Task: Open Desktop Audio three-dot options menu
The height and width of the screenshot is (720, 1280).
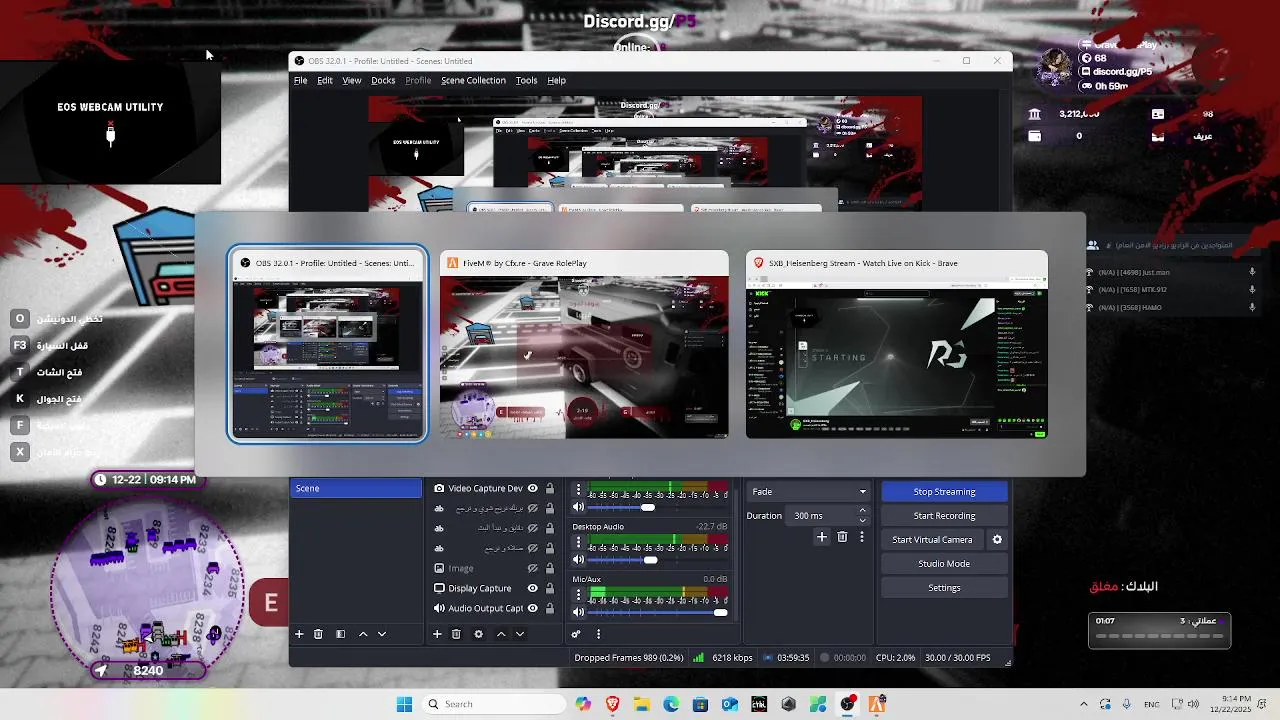Action: [x=578, y=541]
